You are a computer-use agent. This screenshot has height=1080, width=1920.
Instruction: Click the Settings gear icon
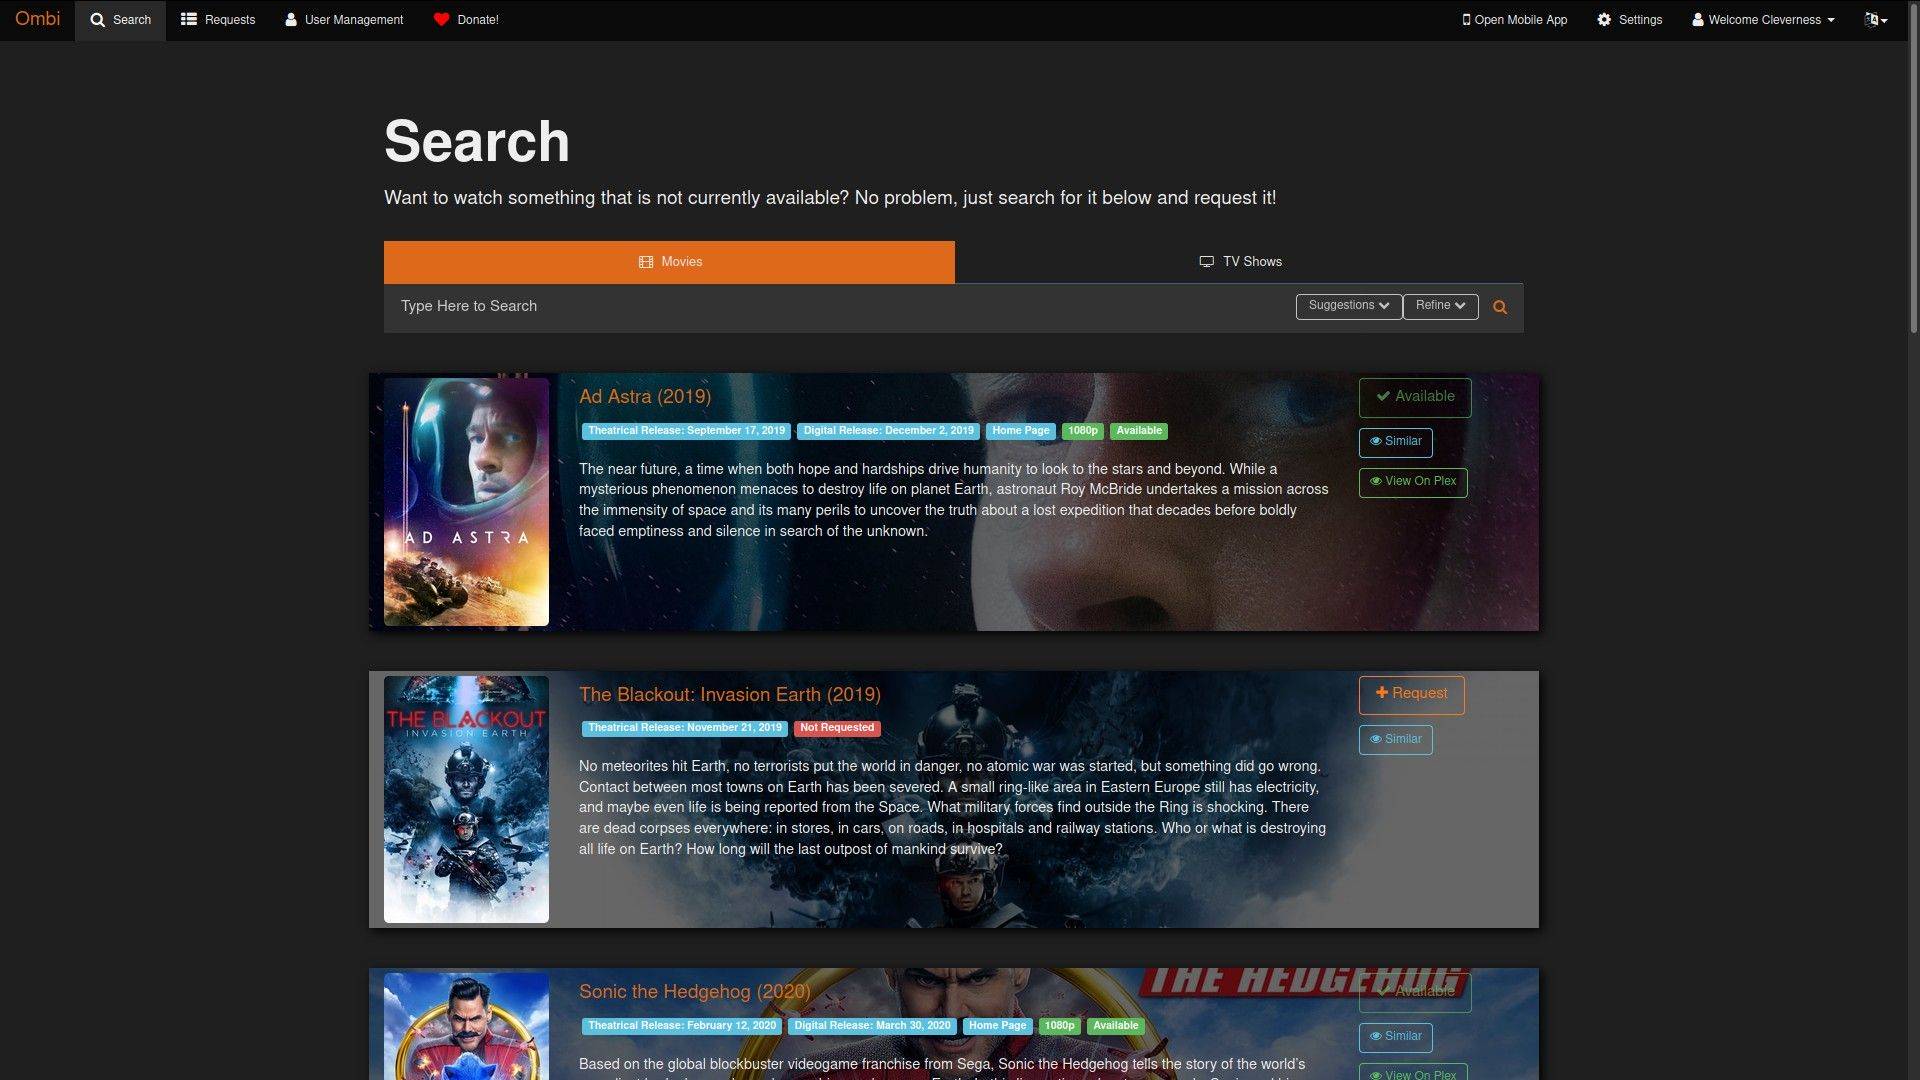click(1604, 20)
